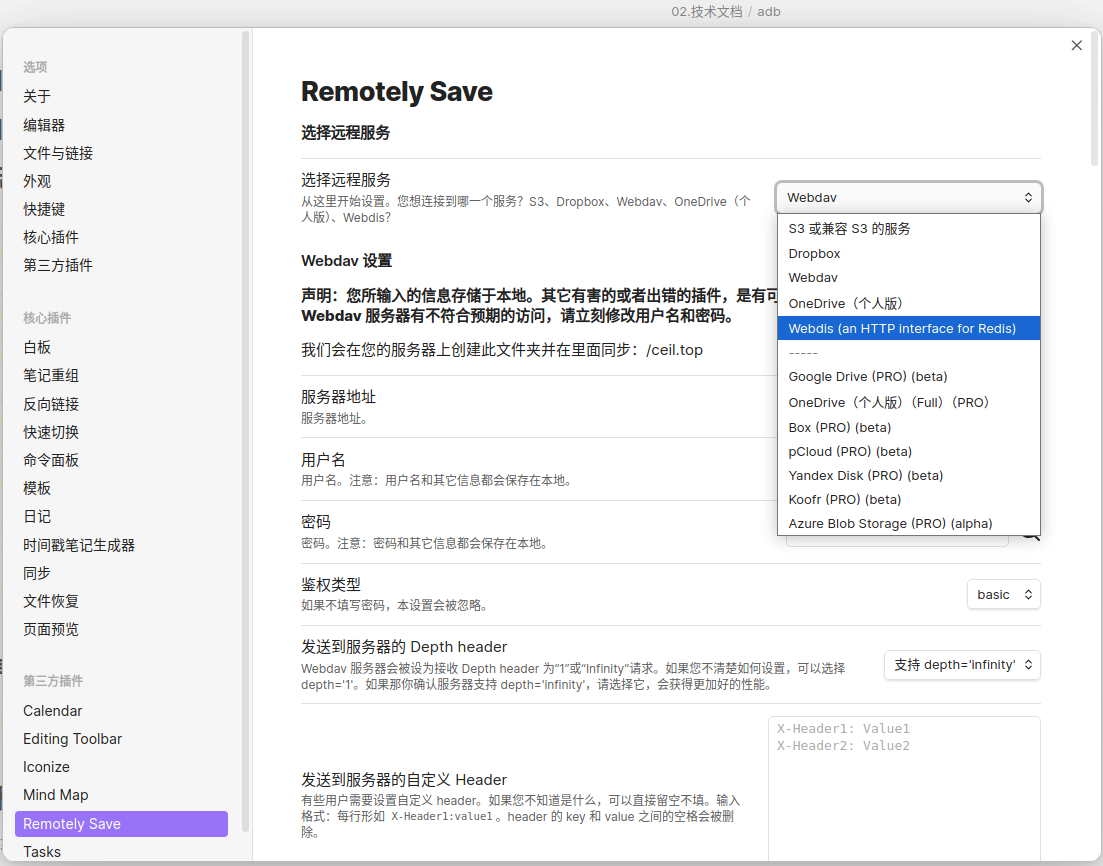The width and height of the screenshot is (1103, 866).
Task: Open the Depth header infinity dropdown
Action: point(961,665)
